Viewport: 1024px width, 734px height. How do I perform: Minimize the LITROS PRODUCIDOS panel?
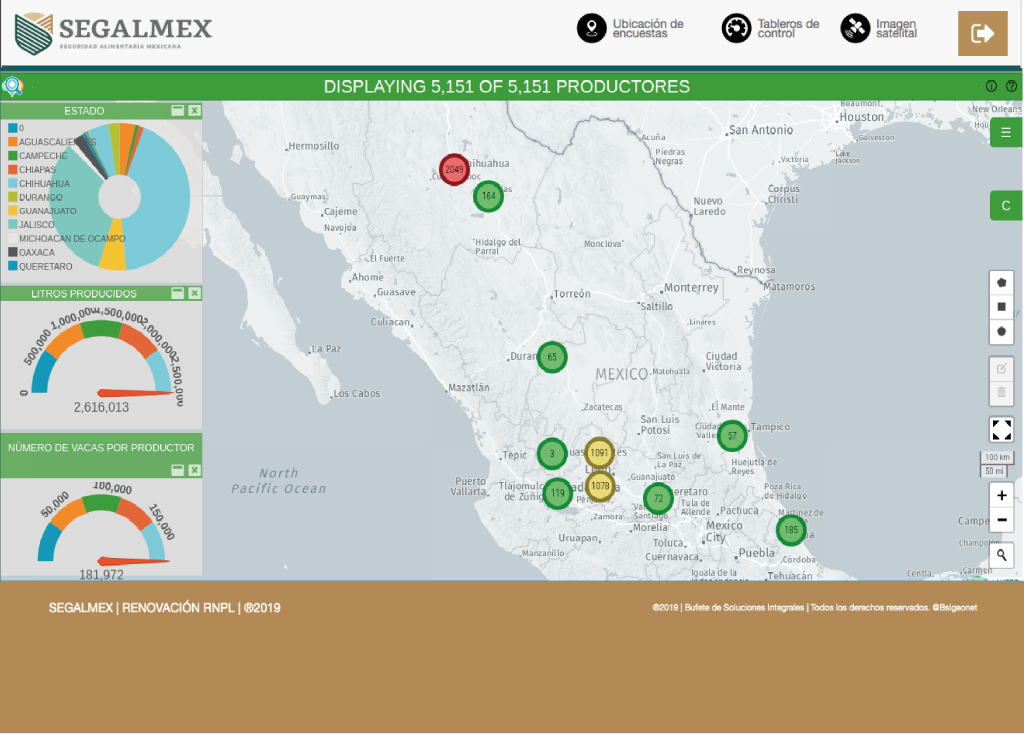coord(177,293)
